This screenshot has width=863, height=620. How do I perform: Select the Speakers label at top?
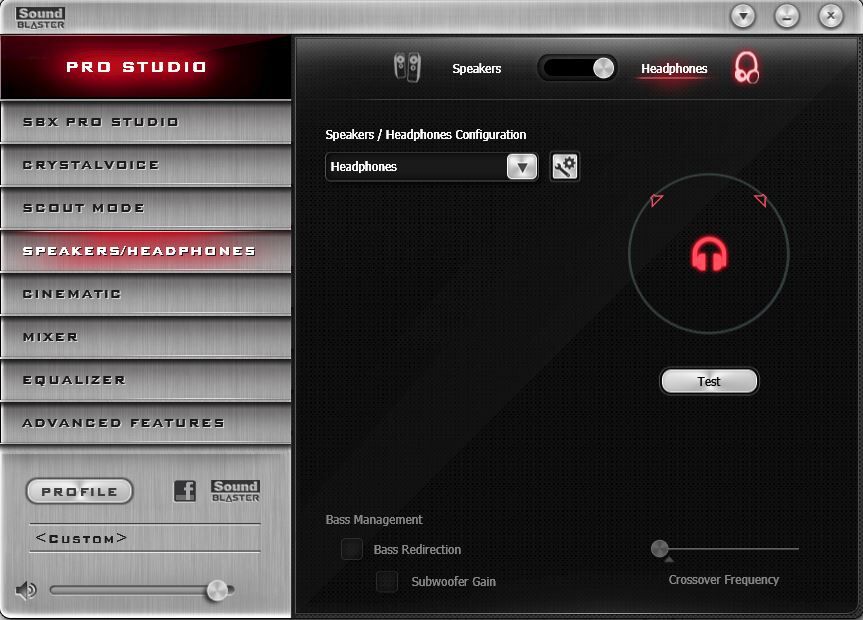coord(477,68)
